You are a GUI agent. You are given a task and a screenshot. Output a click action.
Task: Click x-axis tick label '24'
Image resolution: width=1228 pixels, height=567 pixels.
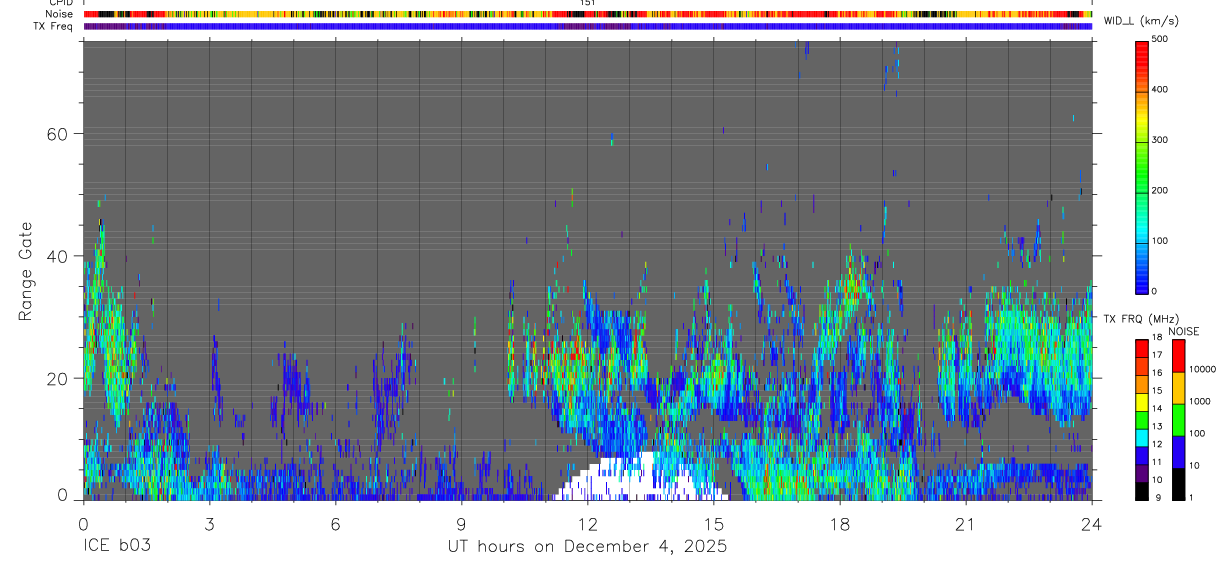click(1092, 523)
